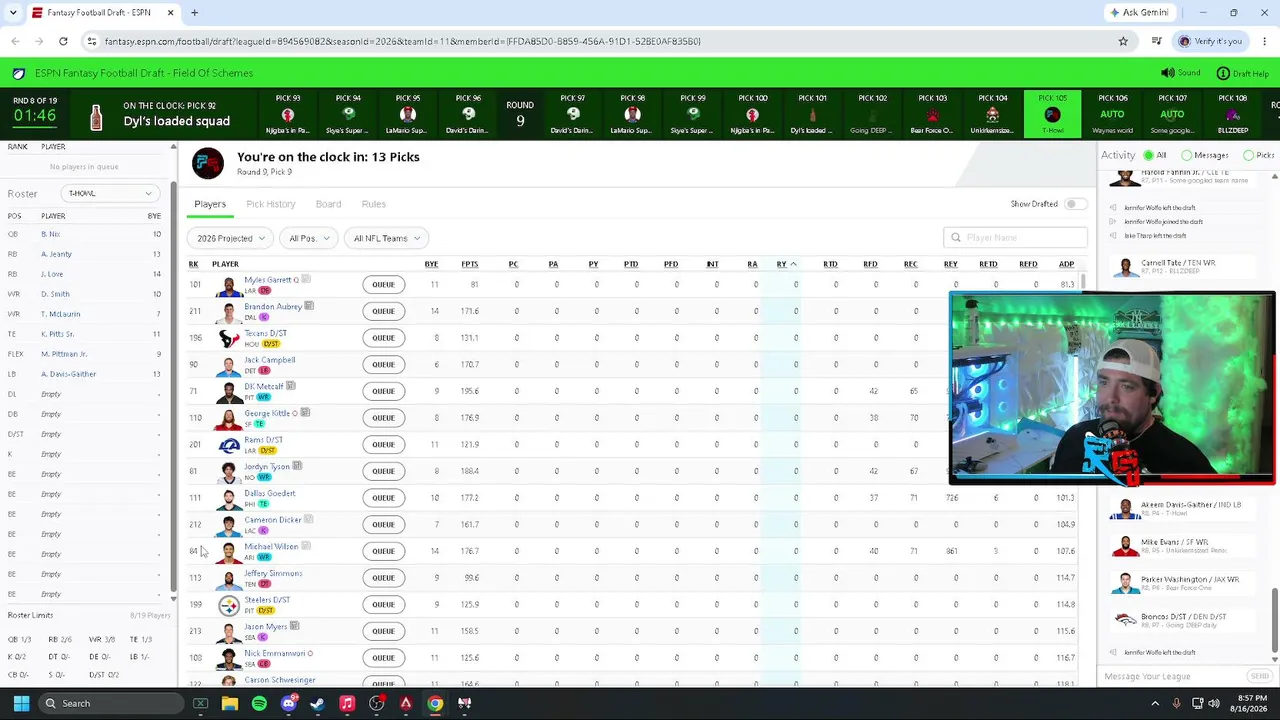Reload the page with the browser refresh icon
This screenshot has height=720, width=1280.
[x=63, y=41]
